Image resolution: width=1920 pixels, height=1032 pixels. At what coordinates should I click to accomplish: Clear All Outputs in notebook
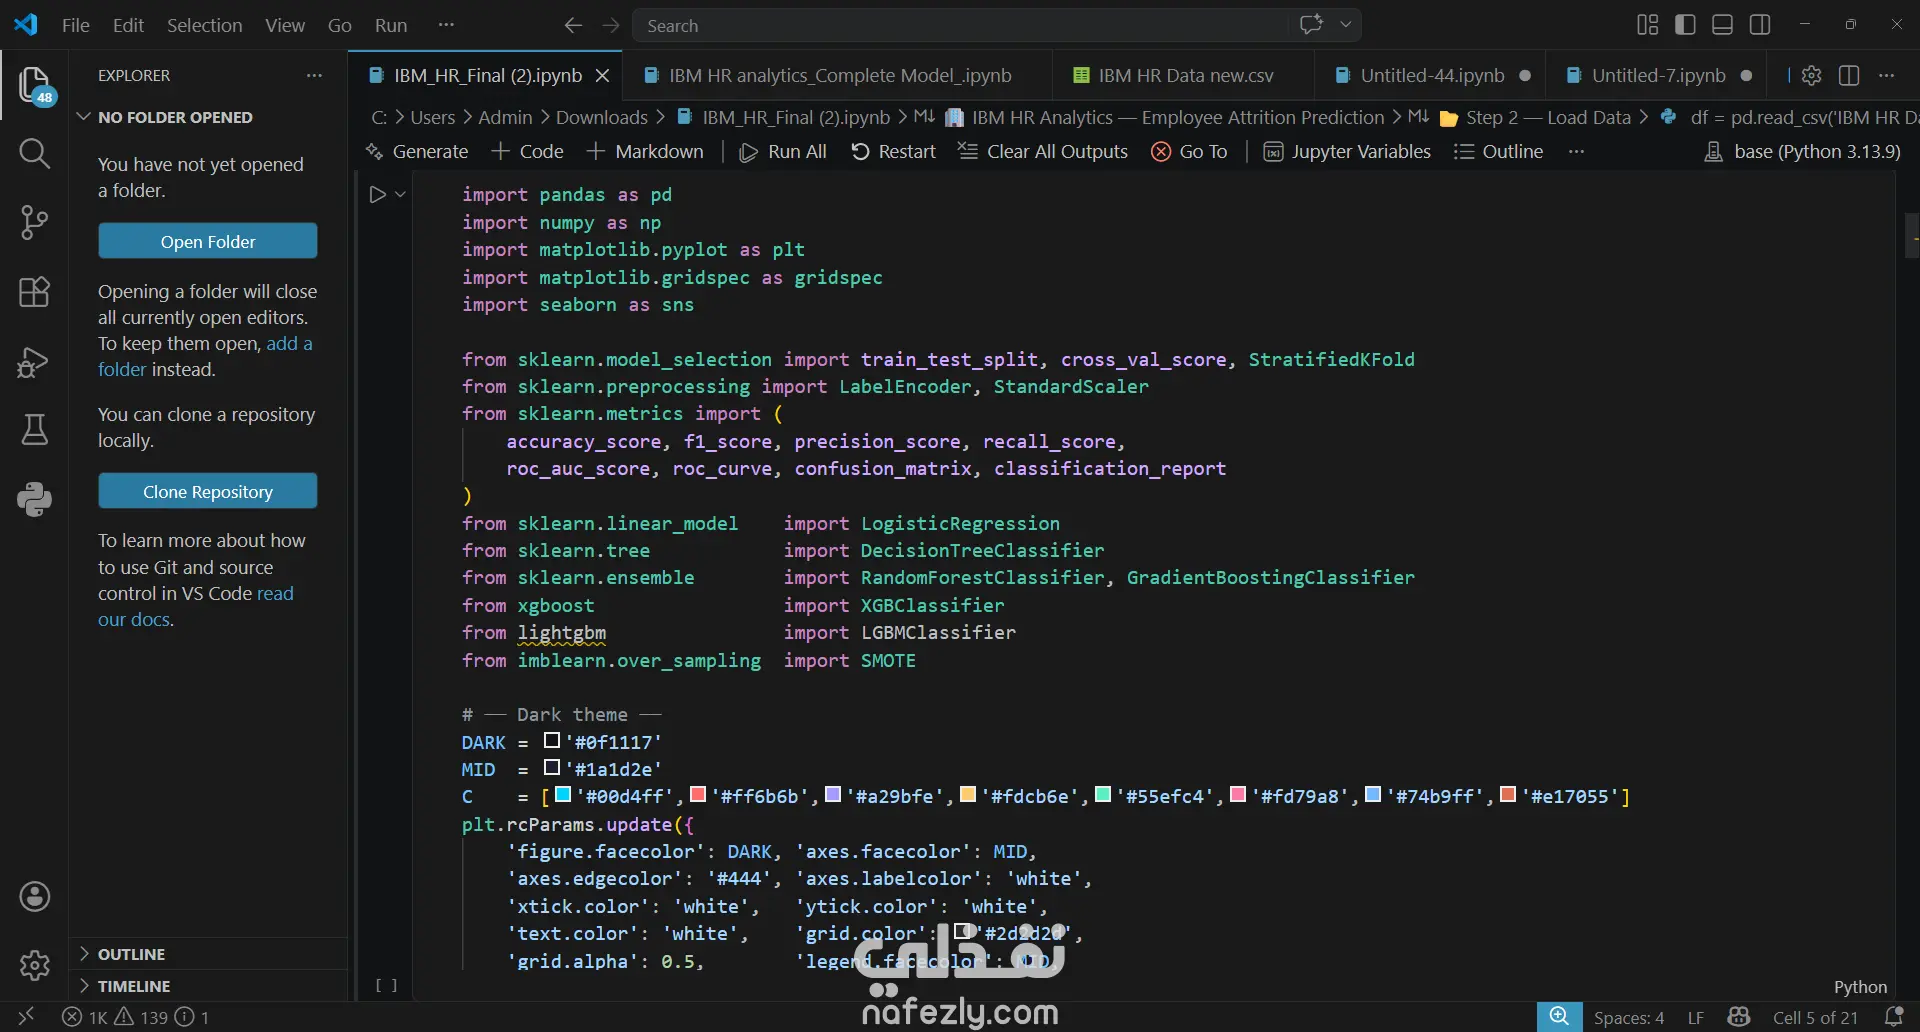click(1042, 151)
